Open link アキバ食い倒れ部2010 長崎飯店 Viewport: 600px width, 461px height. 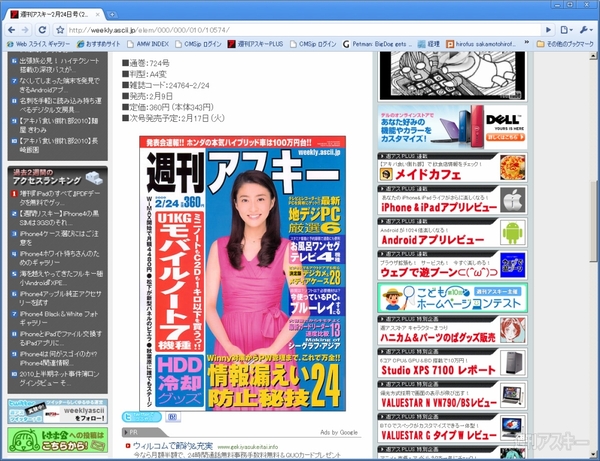(59, 145)
